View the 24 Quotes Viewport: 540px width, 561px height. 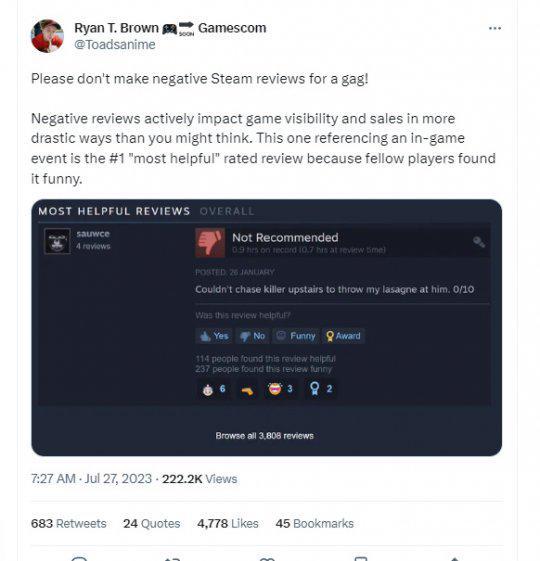click(152, 523)
